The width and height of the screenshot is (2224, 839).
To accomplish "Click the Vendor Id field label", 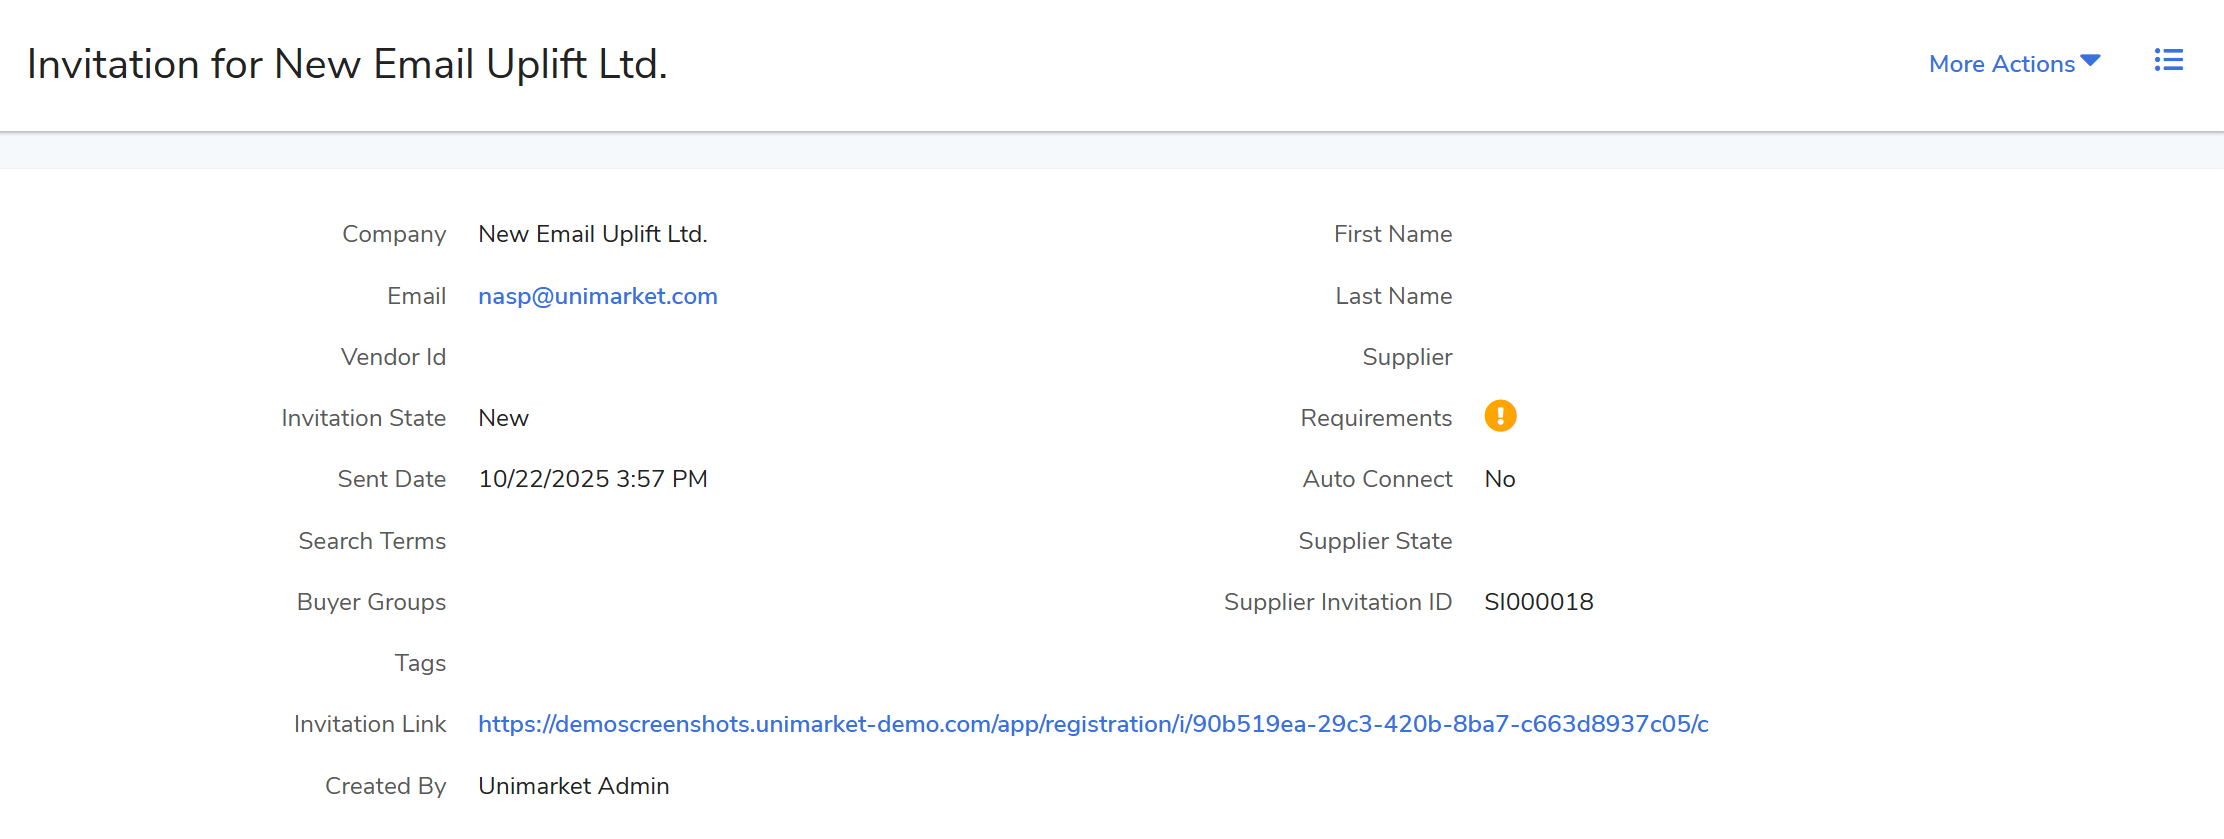I will click(393, 357).
